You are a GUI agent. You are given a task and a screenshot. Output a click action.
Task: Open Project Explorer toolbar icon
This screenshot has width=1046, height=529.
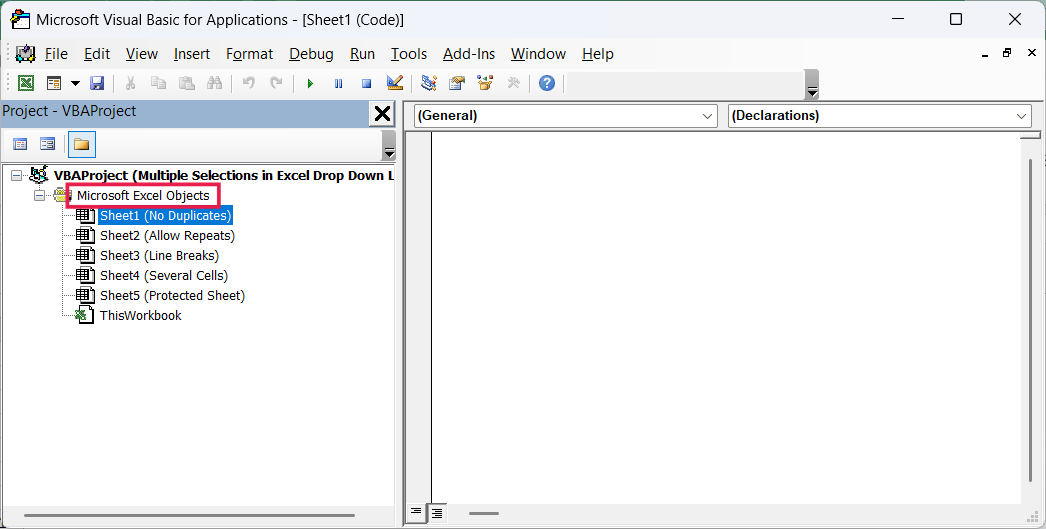(x=429, y=83)
